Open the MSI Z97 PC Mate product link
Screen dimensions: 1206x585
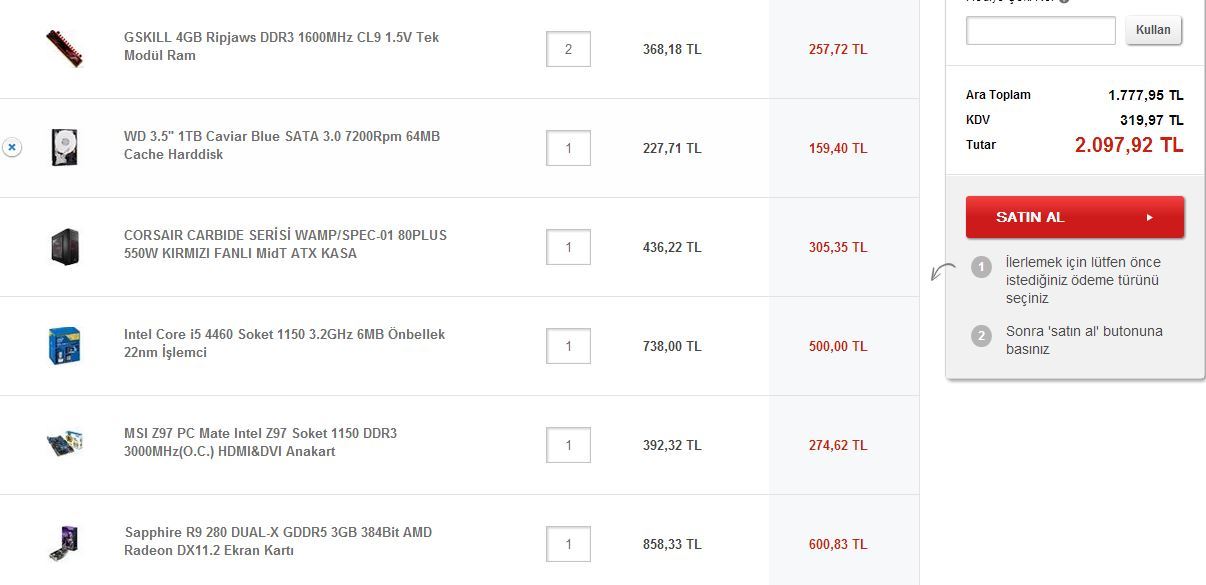(x=260, y=442)
